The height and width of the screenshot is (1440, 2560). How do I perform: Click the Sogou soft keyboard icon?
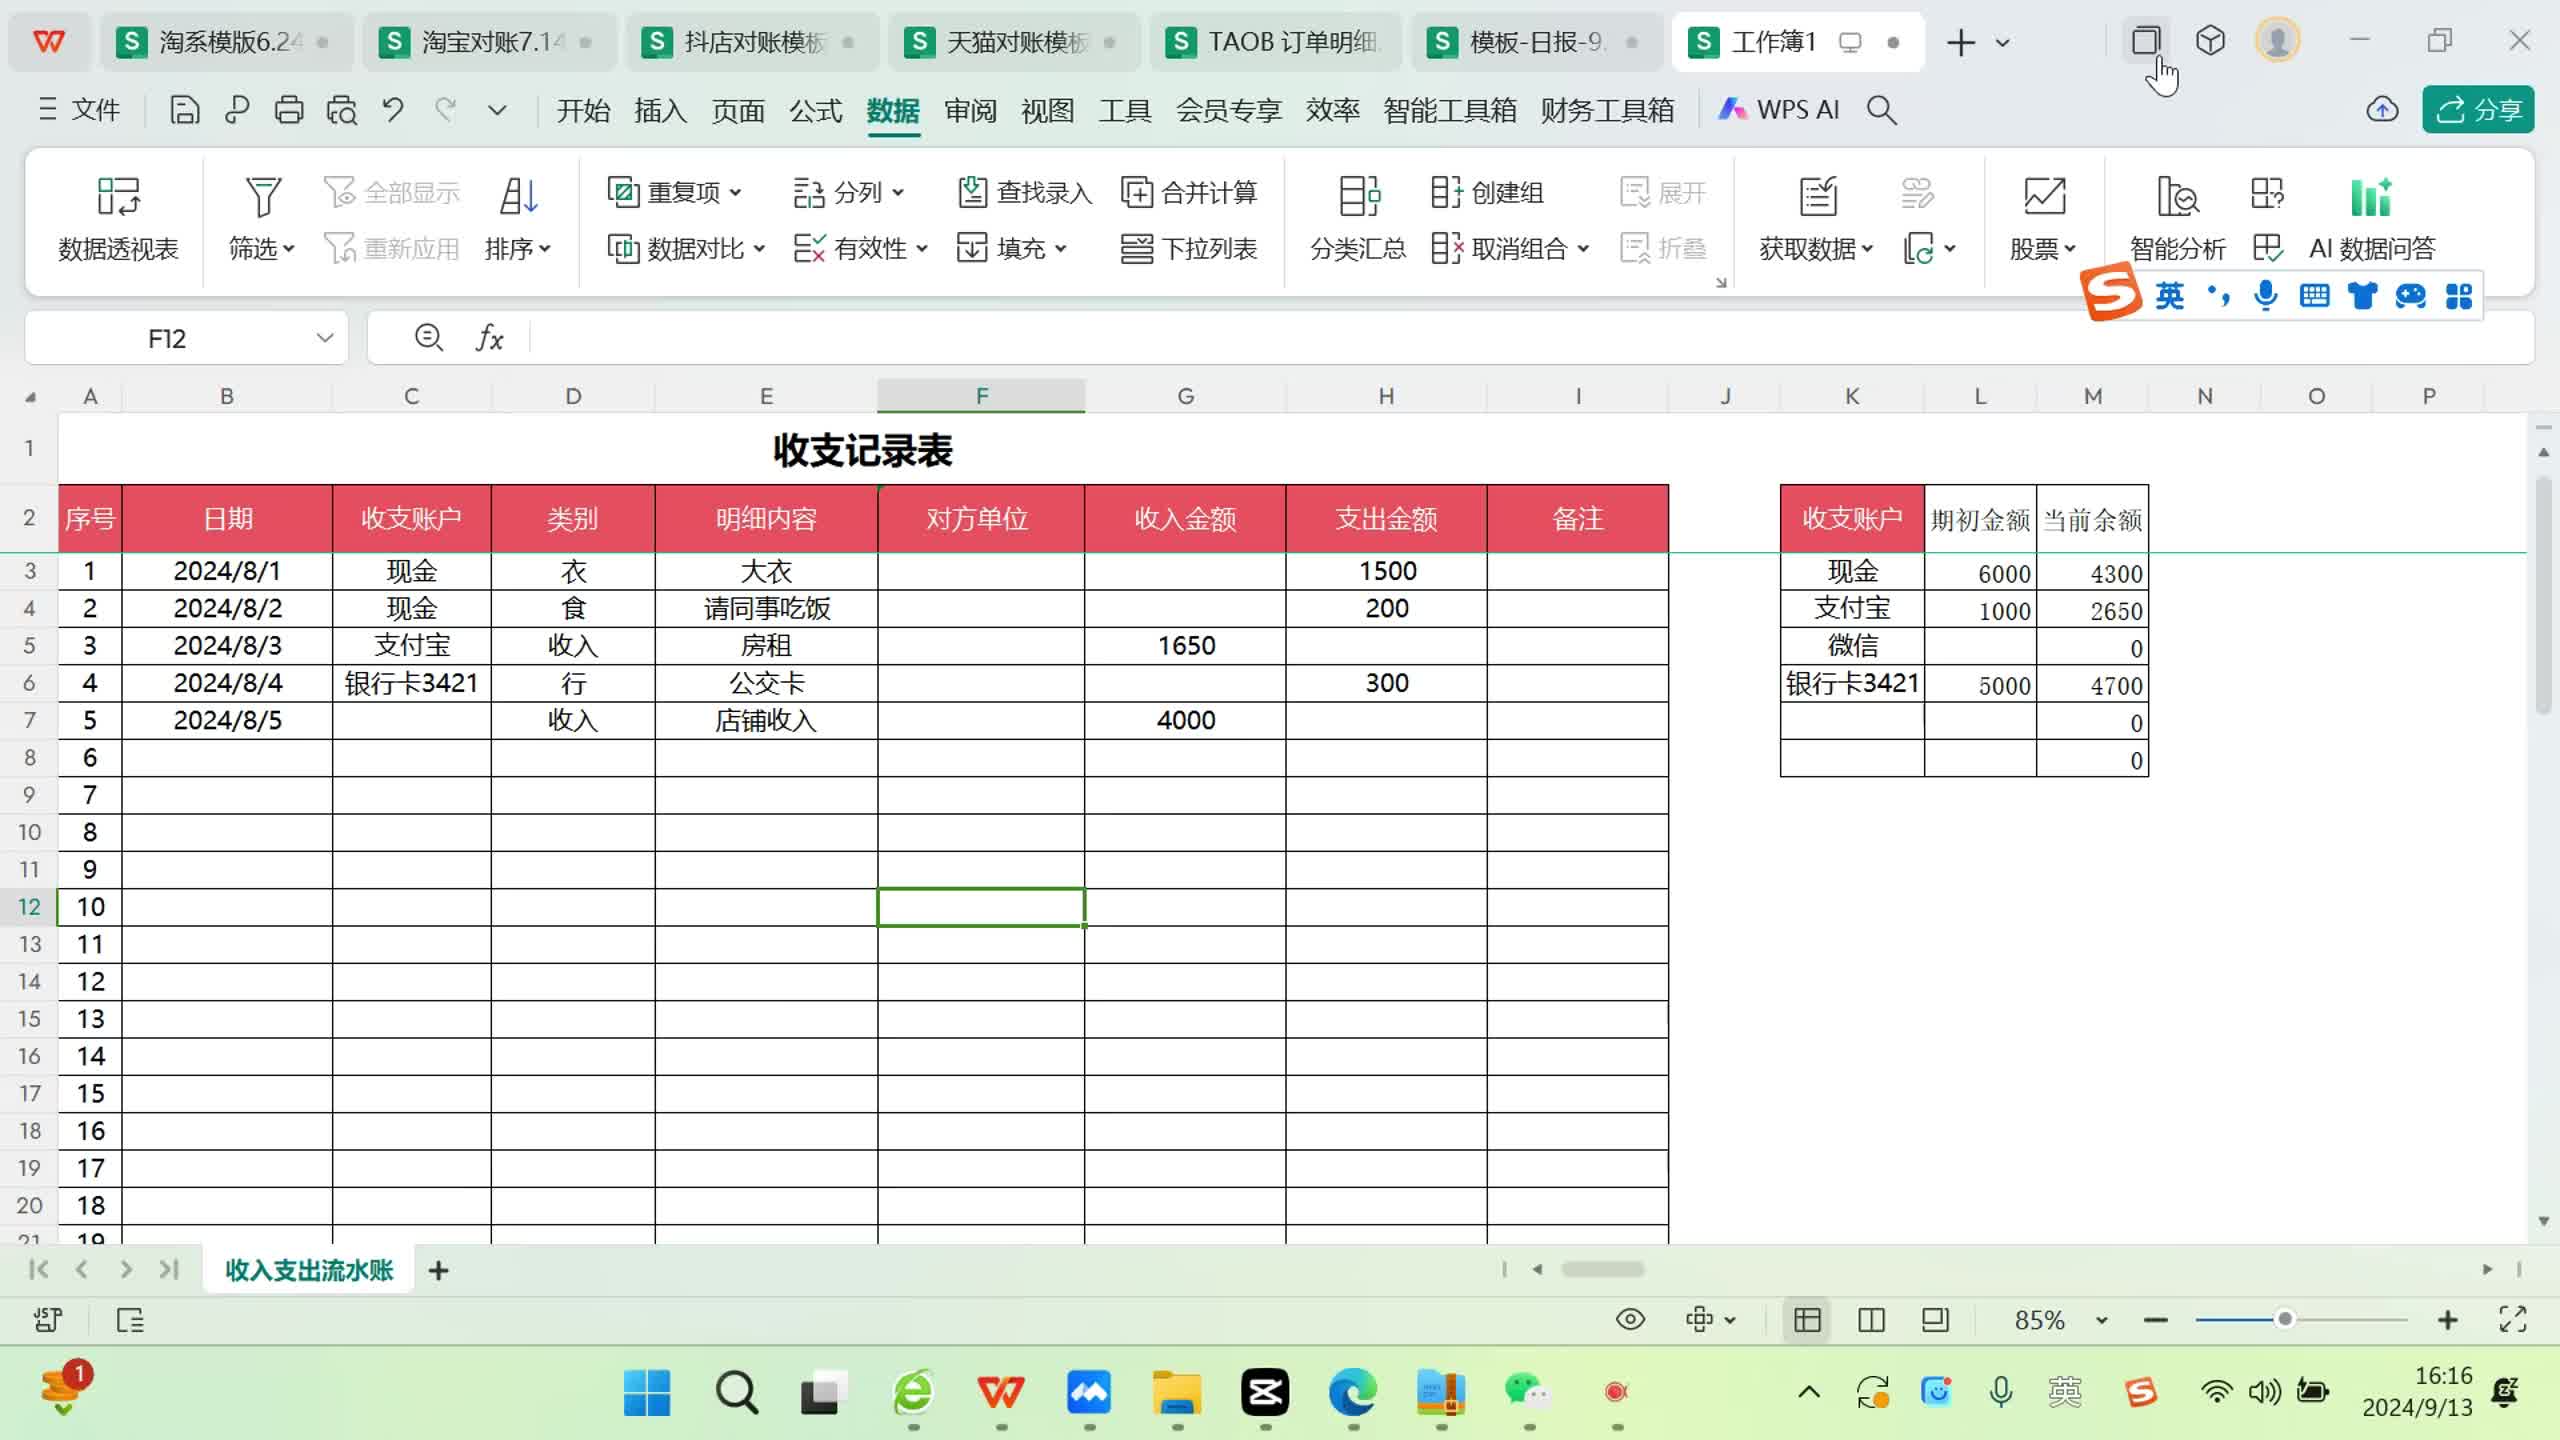click(x=2314, y=295)
